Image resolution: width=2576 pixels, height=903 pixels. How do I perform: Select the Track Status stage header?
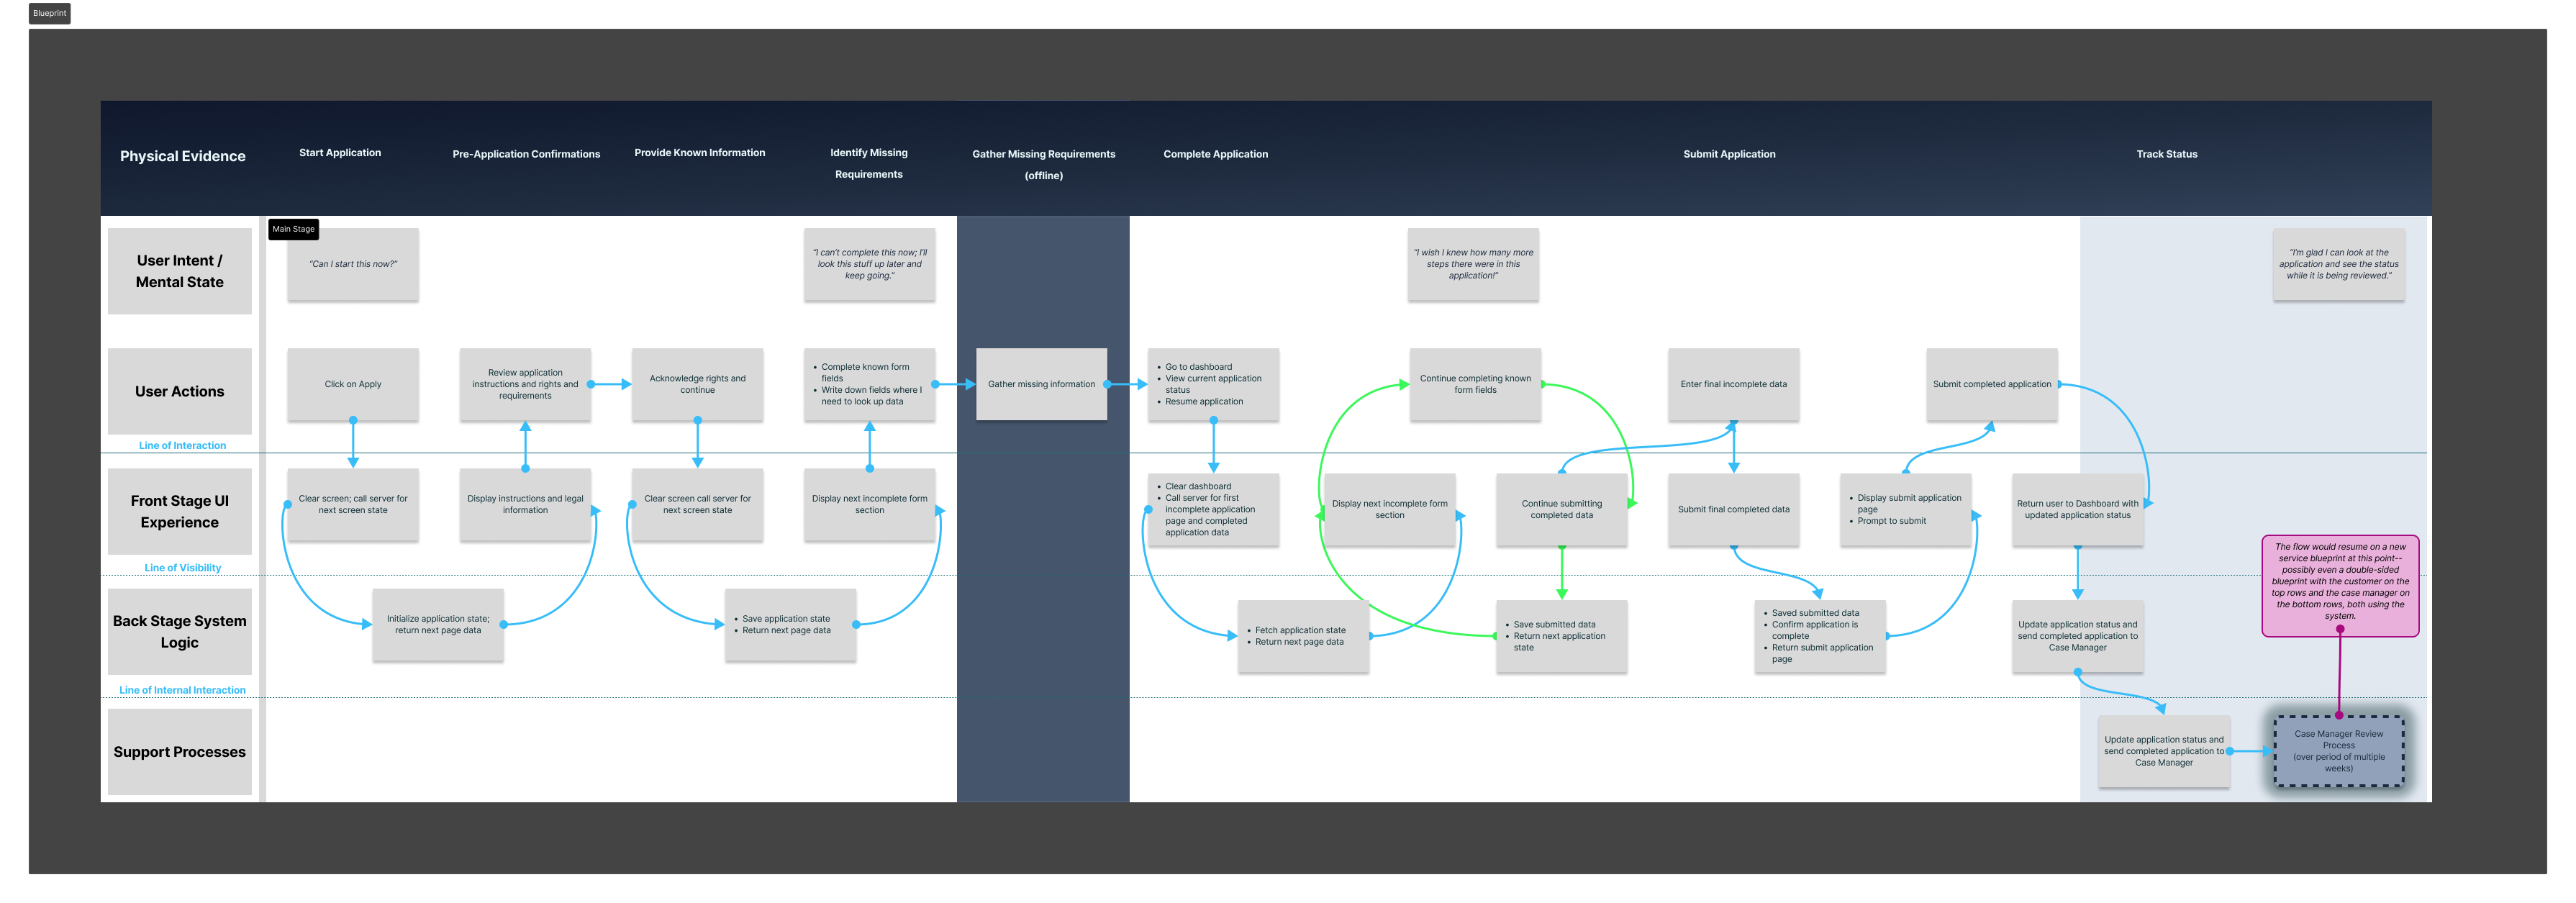[2167, 153]
